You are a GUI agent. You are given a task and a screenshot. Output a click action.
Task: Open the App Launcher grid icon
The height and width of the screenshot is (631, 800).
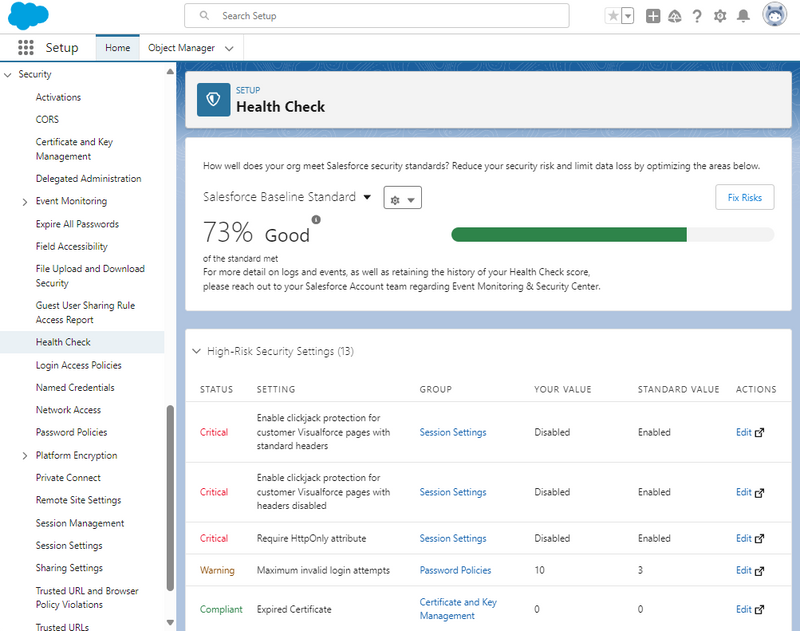coord(26,47)
